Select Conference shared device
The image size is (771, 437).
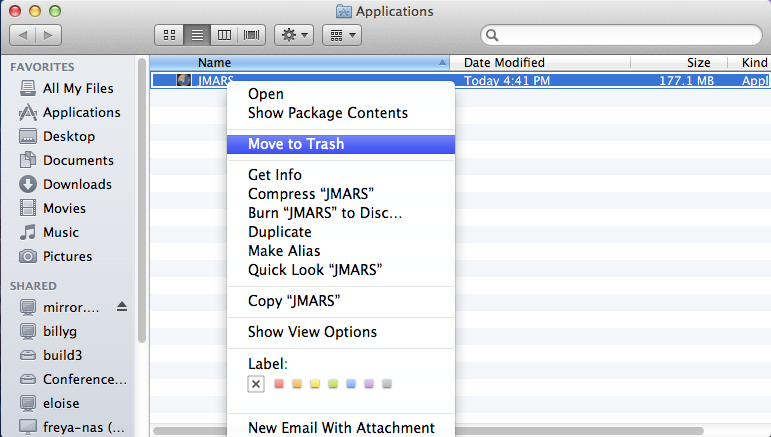click(x=73, y=379)
